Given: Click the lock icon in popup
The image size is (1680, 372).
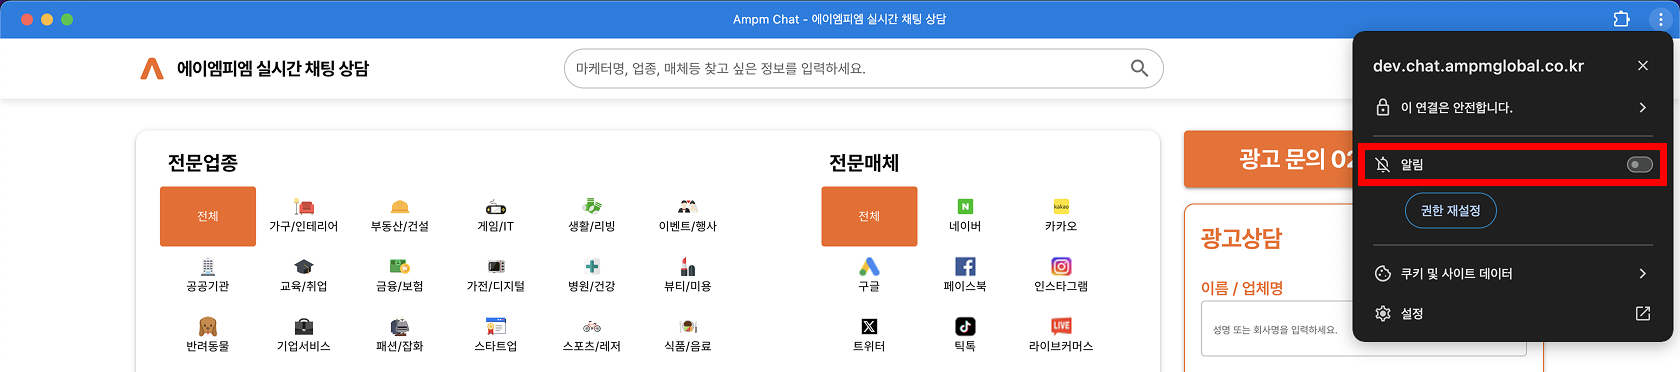Looking at the screenshot, I should coord(1383,107).
